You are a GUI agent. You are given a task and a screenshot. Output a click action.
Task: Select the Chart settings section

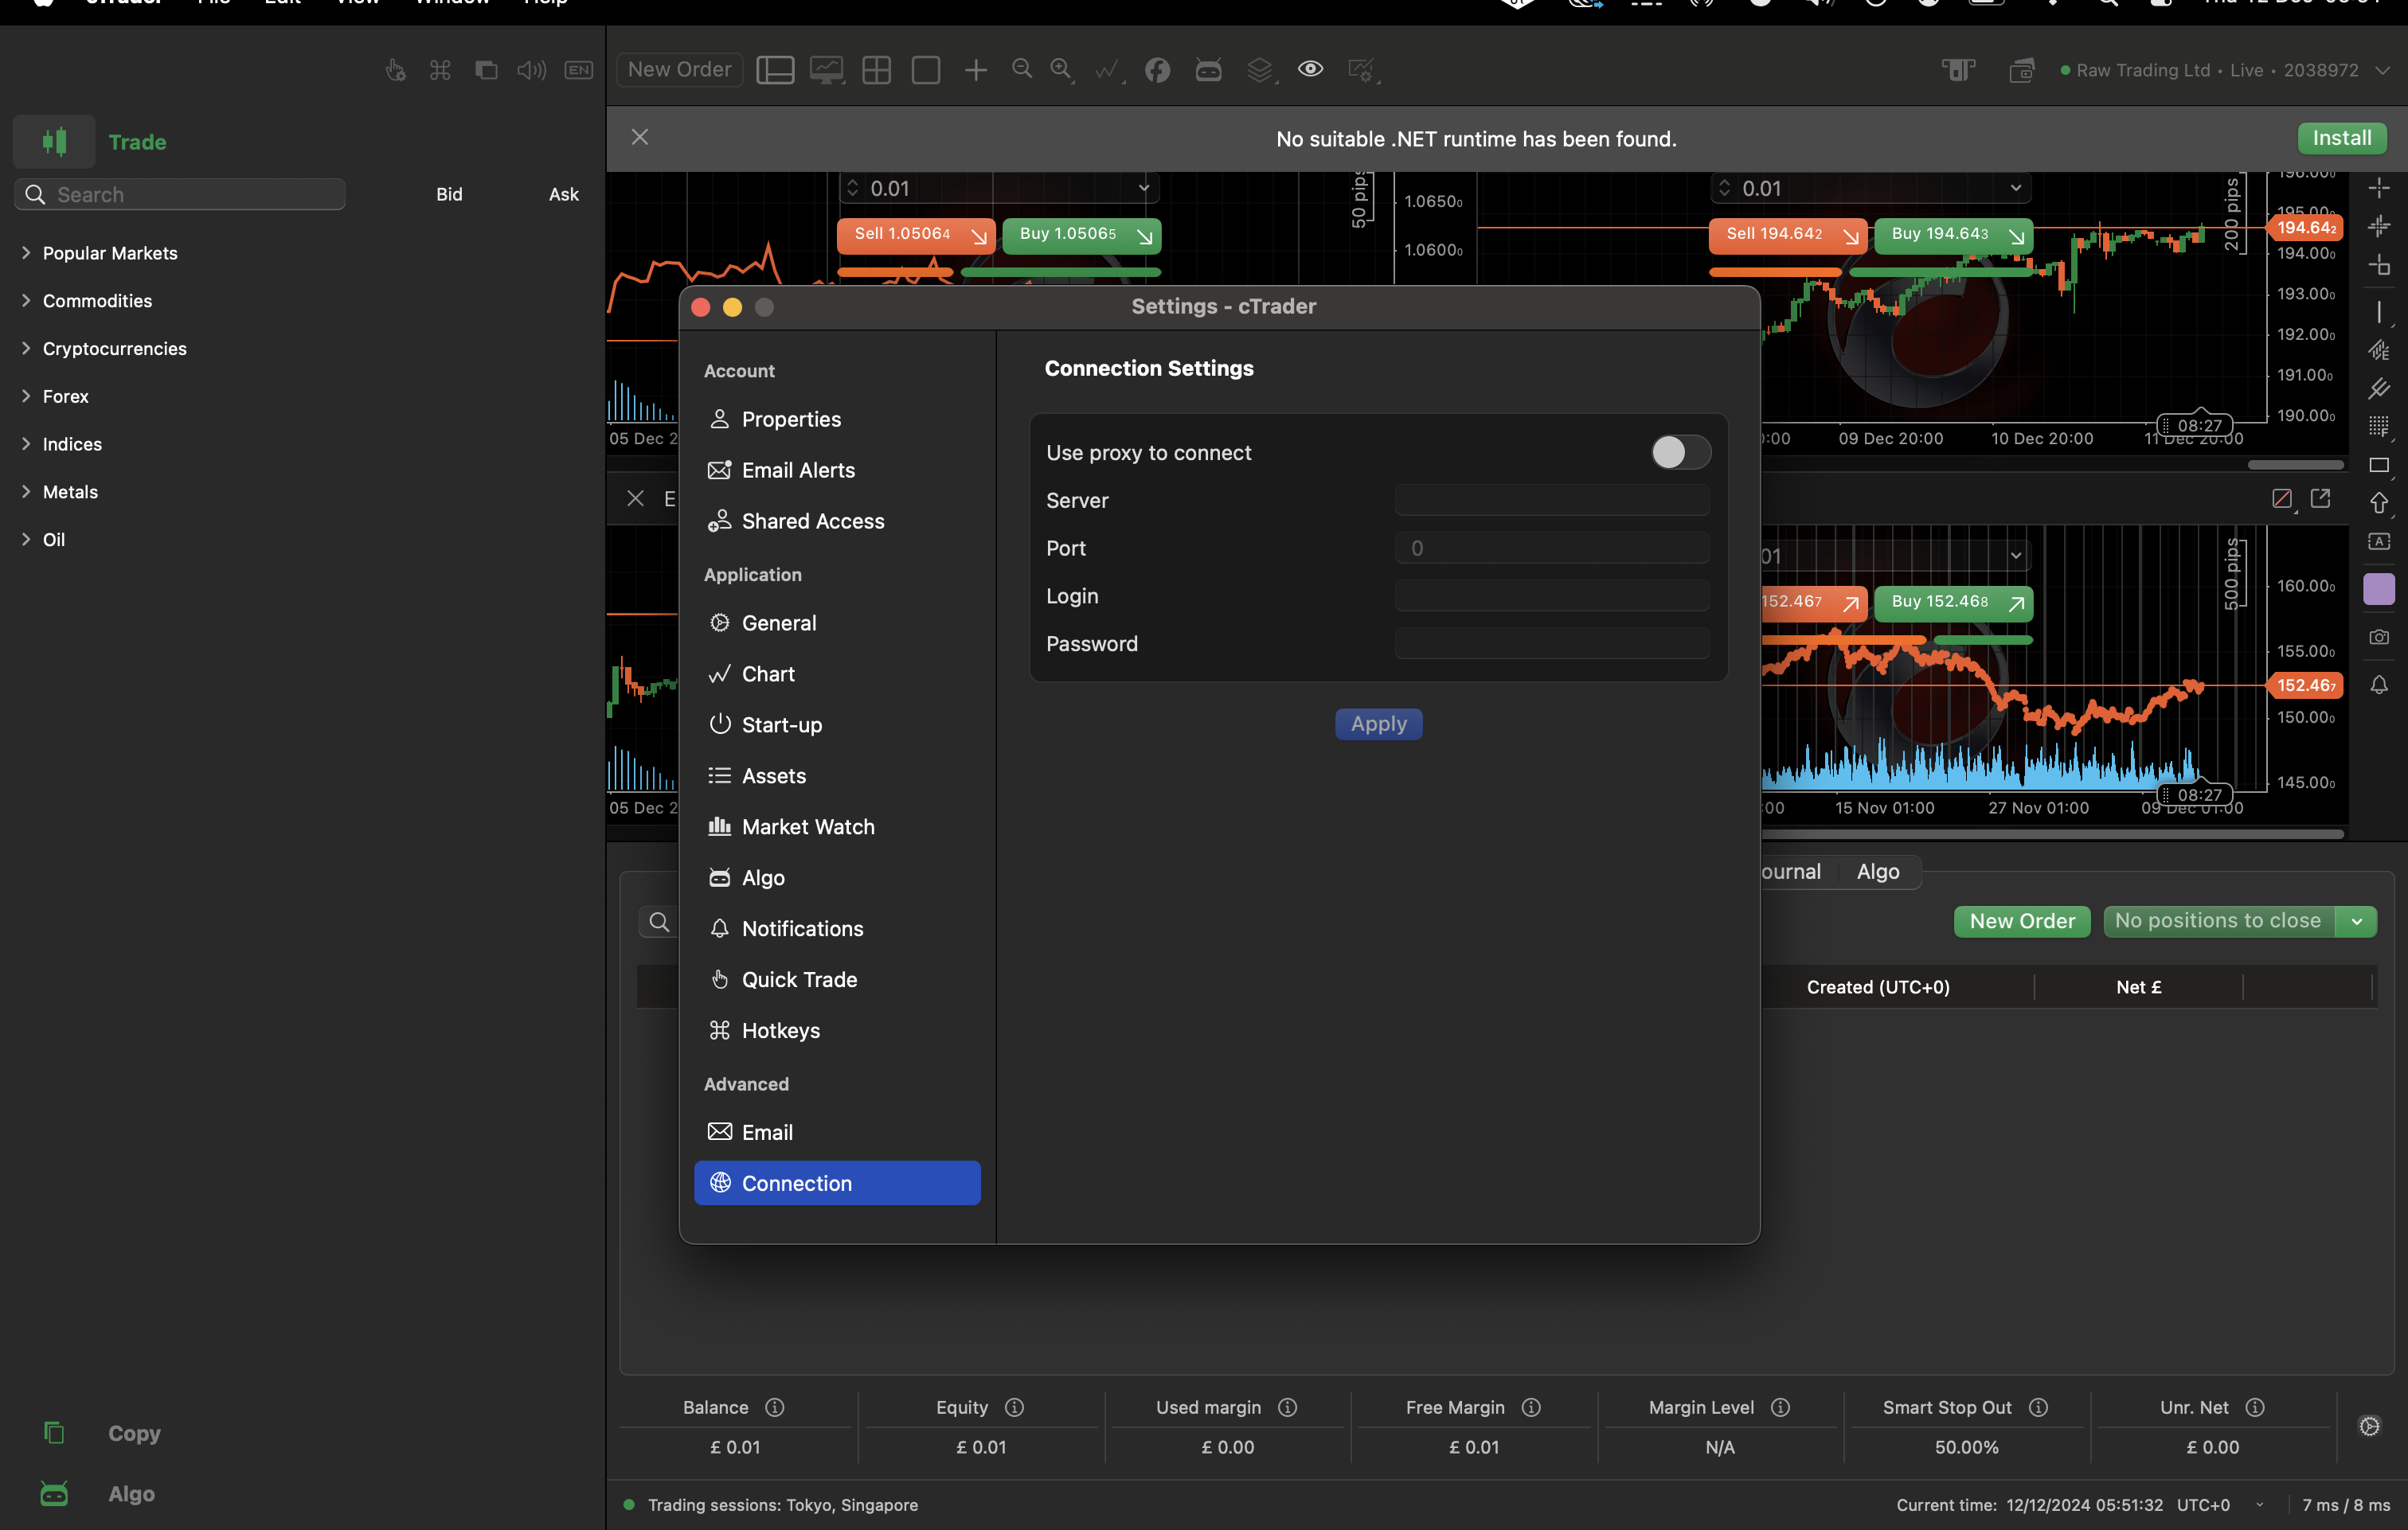[x=837, y=674]
